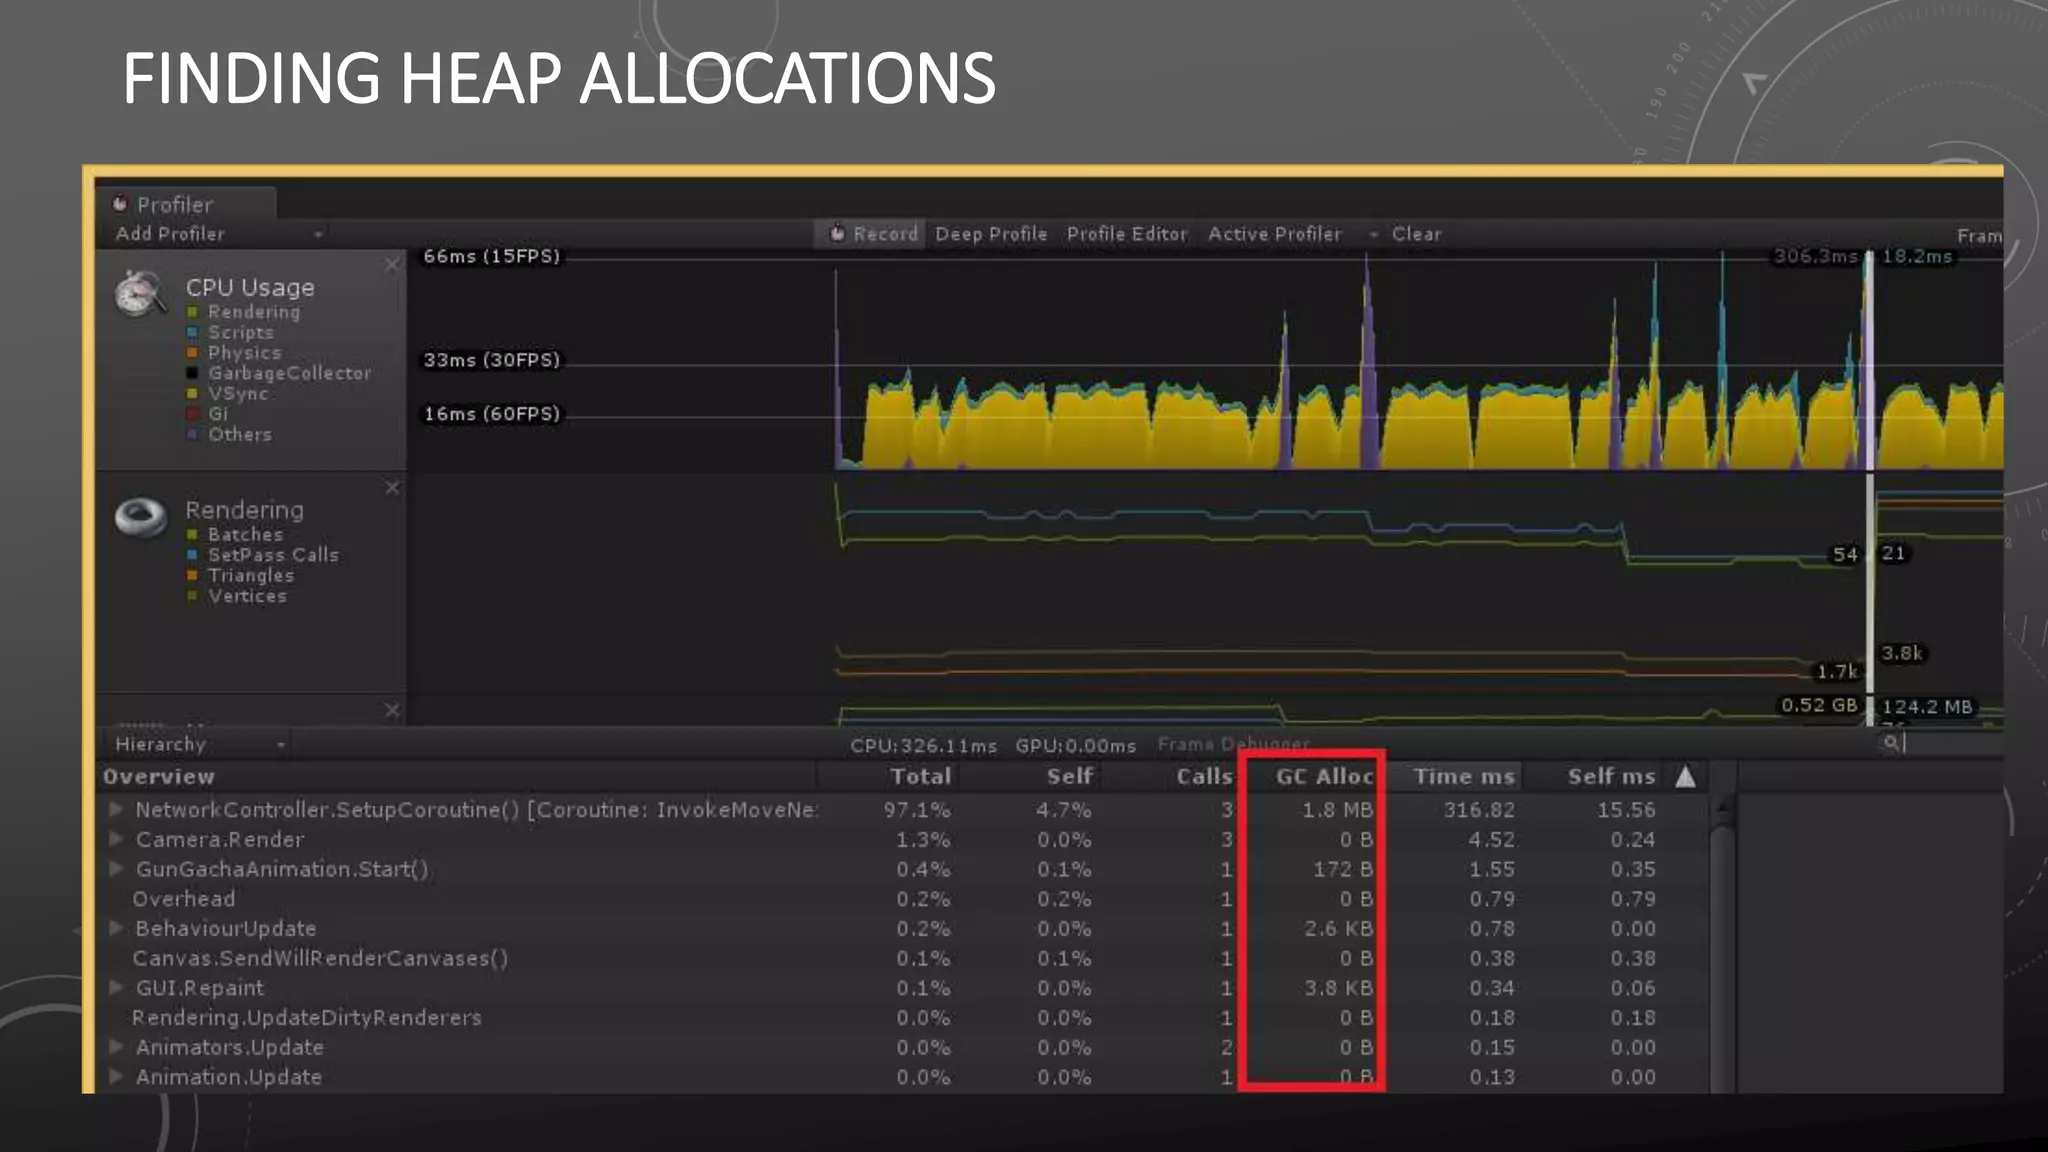
Task: Click the sort arrow beside Self ms
Action: [1685, 777]
